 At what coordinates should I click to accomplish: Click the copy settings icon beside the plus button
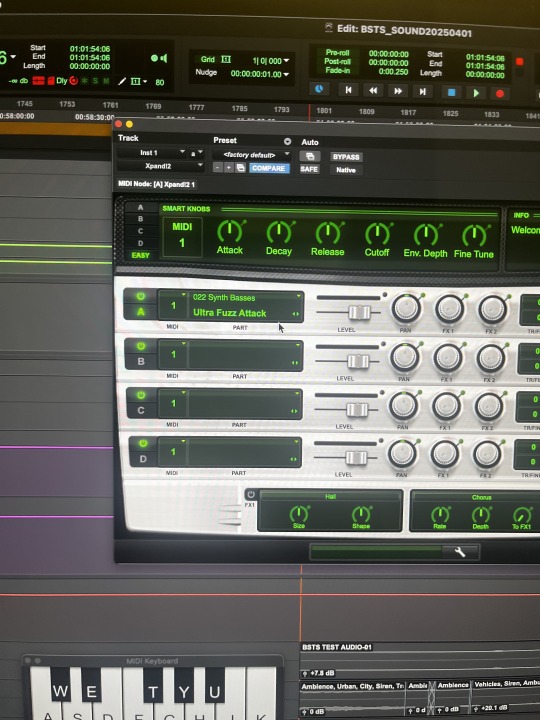(240, 168)
